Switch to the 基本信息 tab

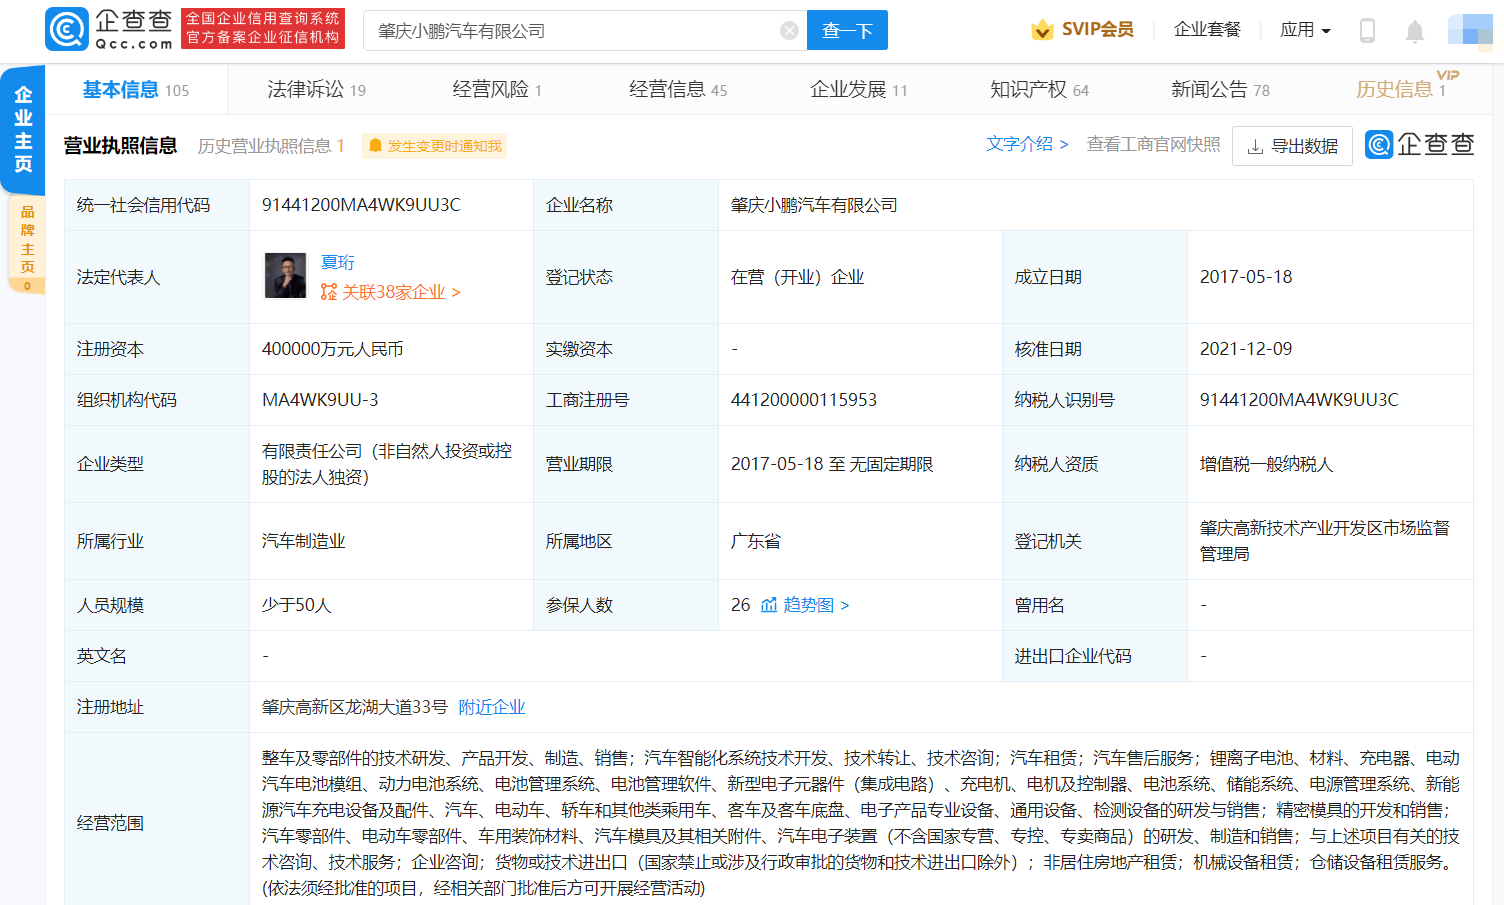coord(135,90)
